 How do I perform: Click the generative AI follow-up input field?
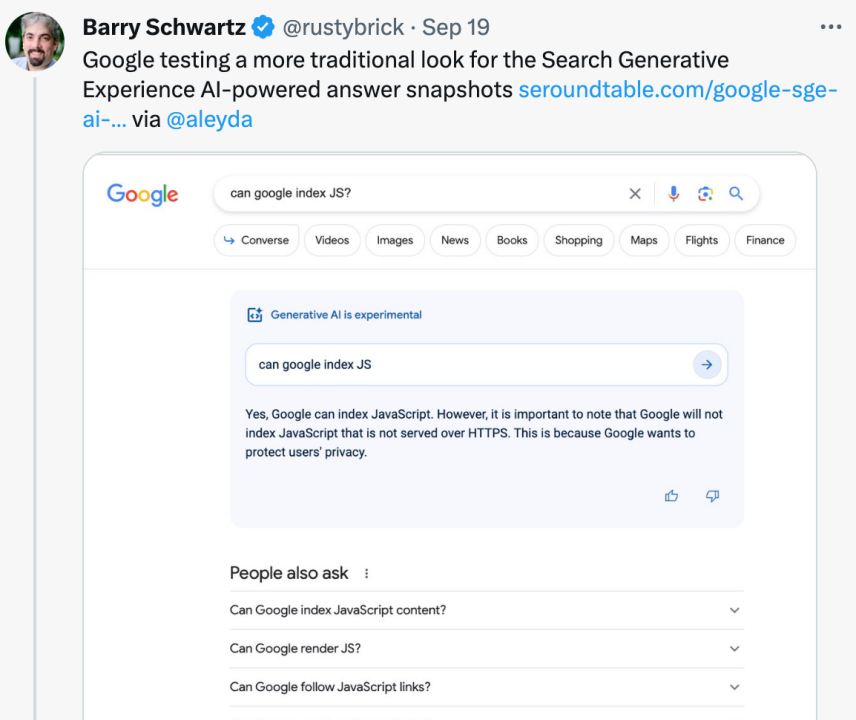pos(465,365)
